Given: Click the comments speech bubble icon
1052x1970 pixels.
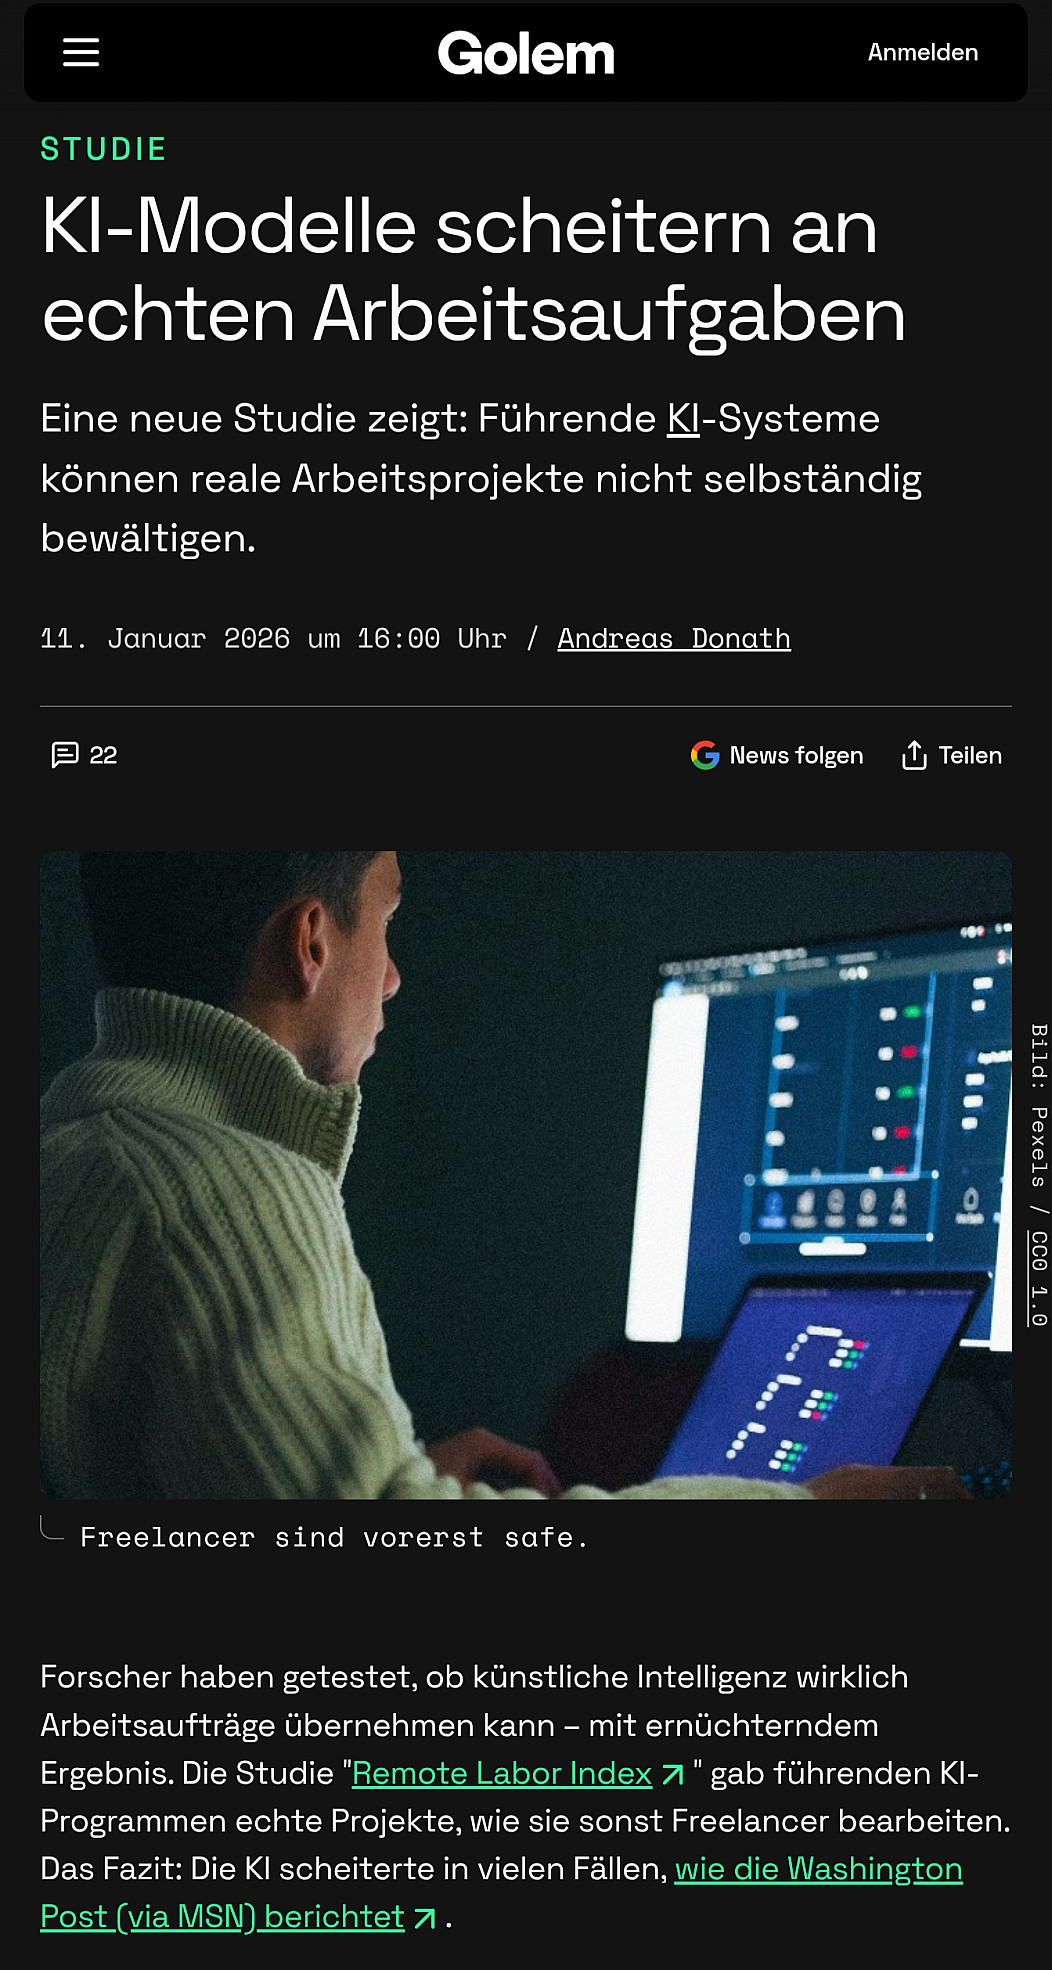Looking at the screenshot, I should pyautogui.click(x=65, y=754).
